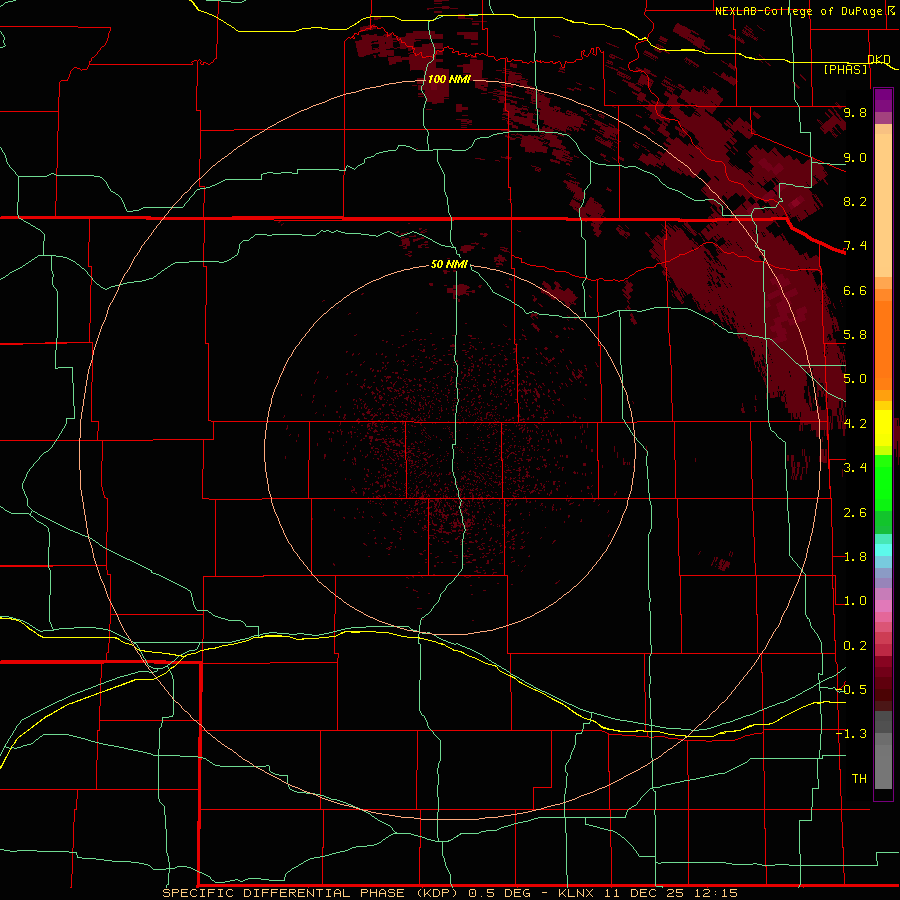
Task: Click the 1.8 scale value
Action: (855, 557)
